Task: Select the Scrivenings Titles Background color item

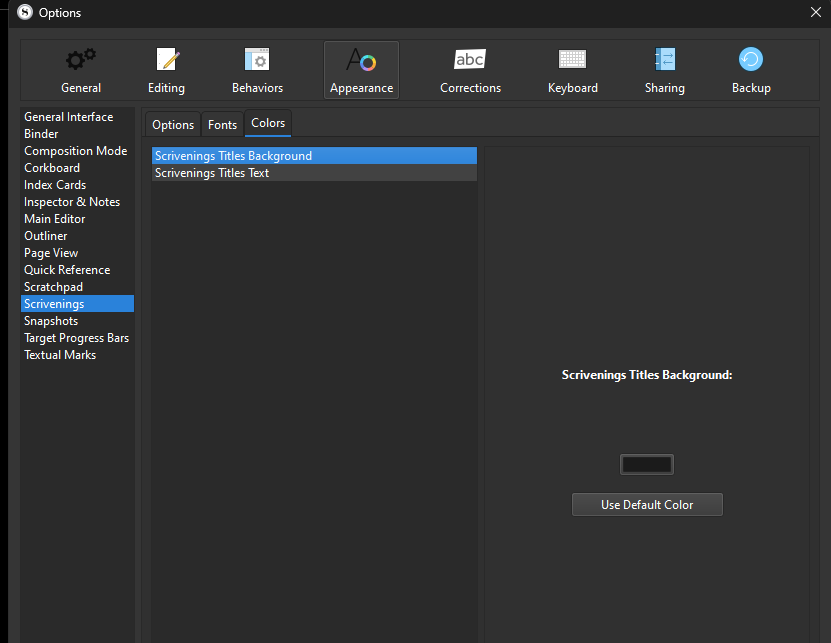Action: click(314, 155)
